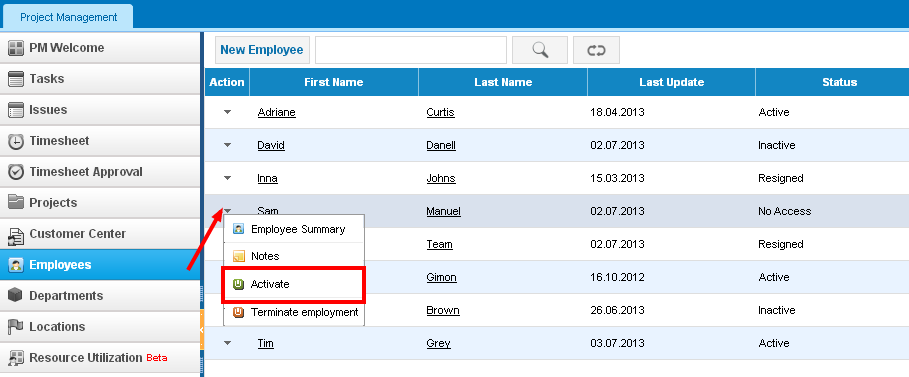The height and width of the screenshot is (377, 909).
Task: Click the reset search loop icon
Action: pyautogui.click(x=596, y=50)
